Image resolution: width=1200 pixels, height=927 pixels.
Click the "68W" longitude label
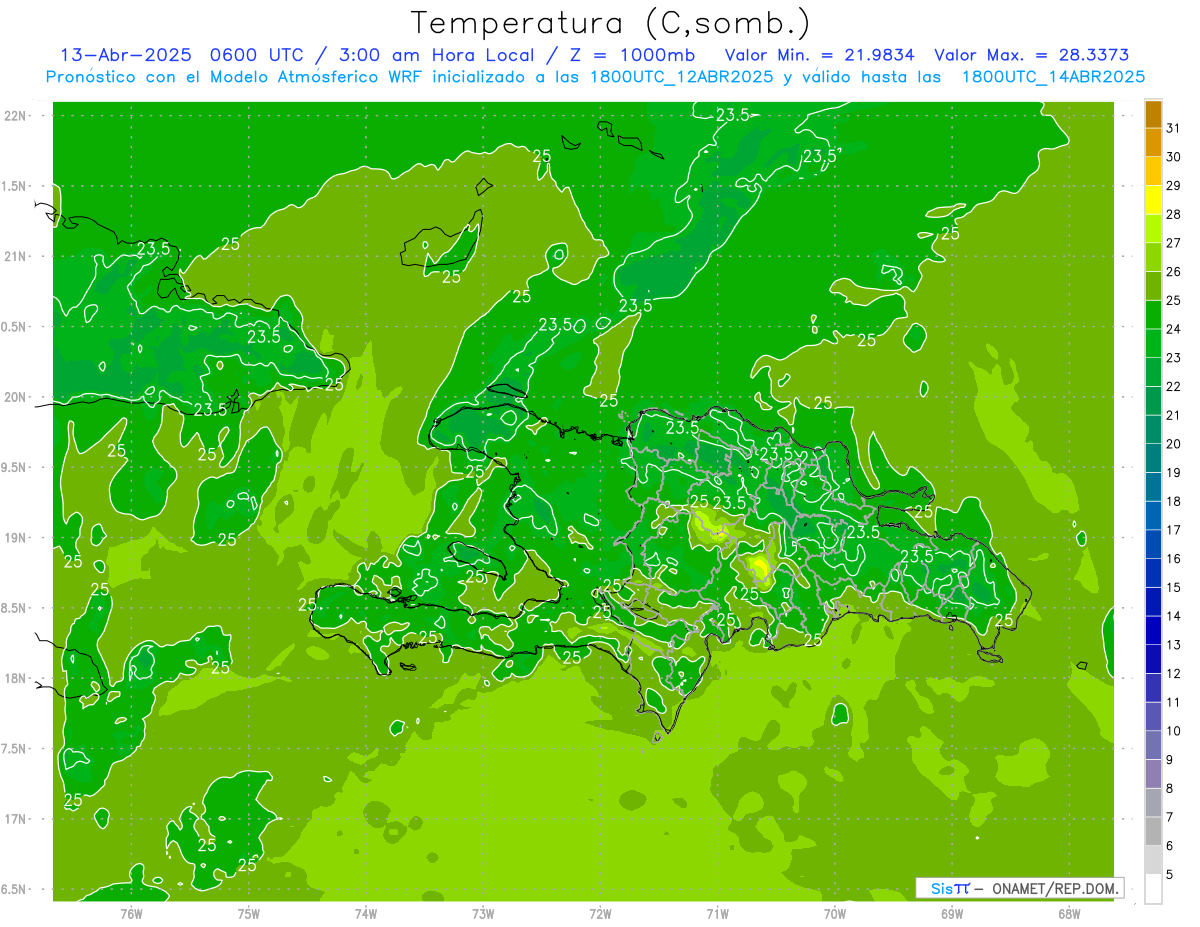(x=1069, y=913)
